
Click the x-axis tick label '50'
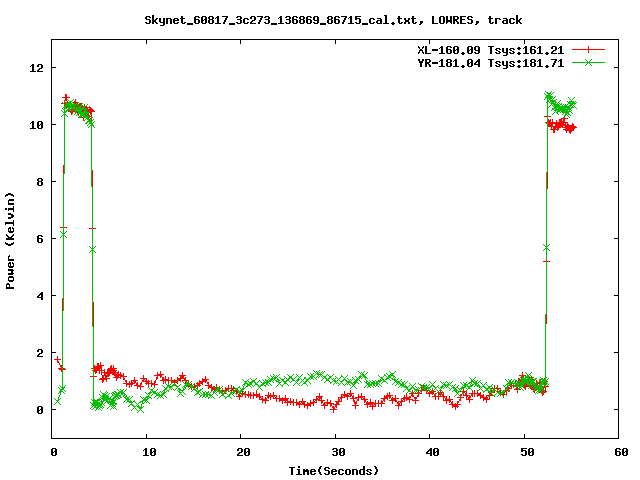pyautogui.click(x=527, y=452)
